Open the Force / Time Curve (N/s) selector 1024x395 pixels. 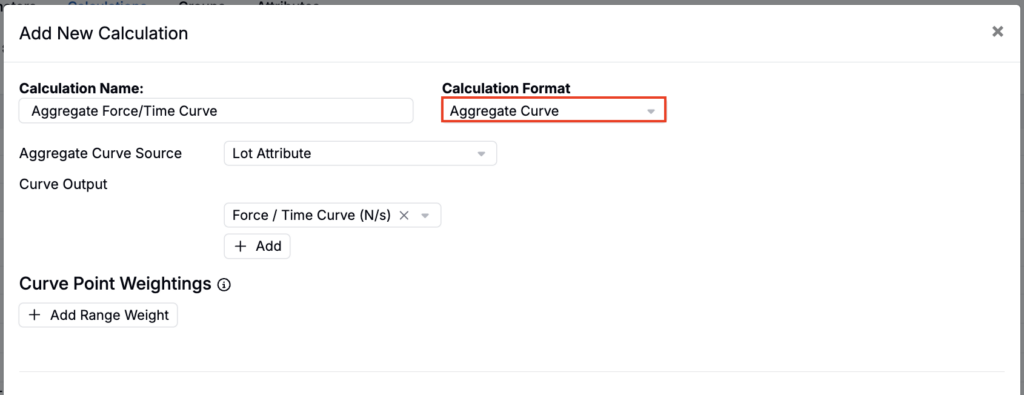pos(332,215)
